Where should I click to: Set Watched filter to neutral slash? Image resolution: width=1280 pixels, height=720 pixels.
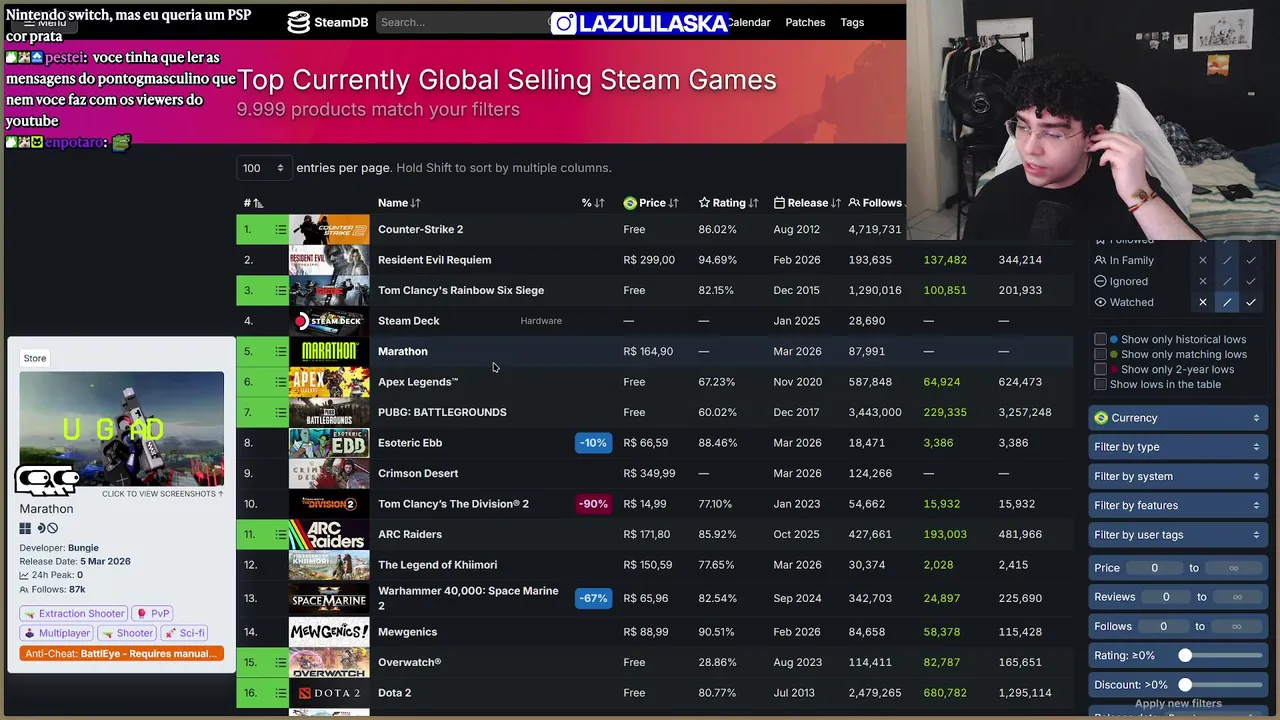click(x=1227, y=302)
